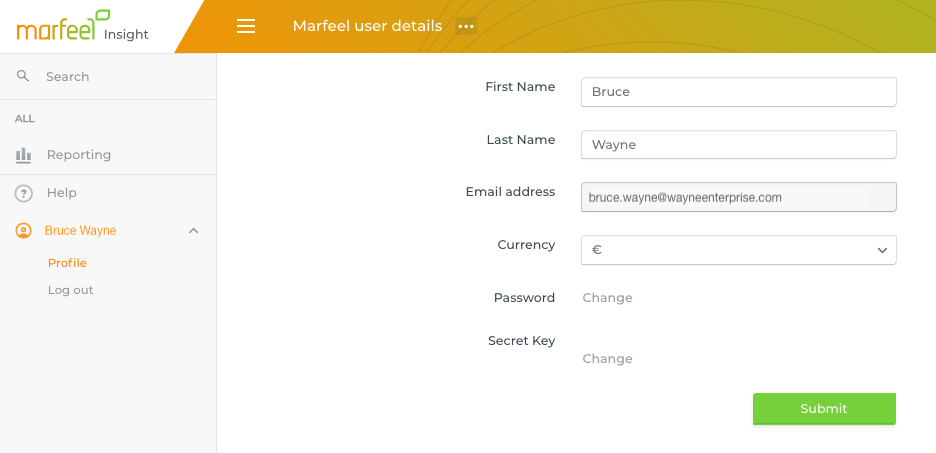Click the Marfeel Insight logo
The width and height of the screenshot is (936, 453).
82,26
